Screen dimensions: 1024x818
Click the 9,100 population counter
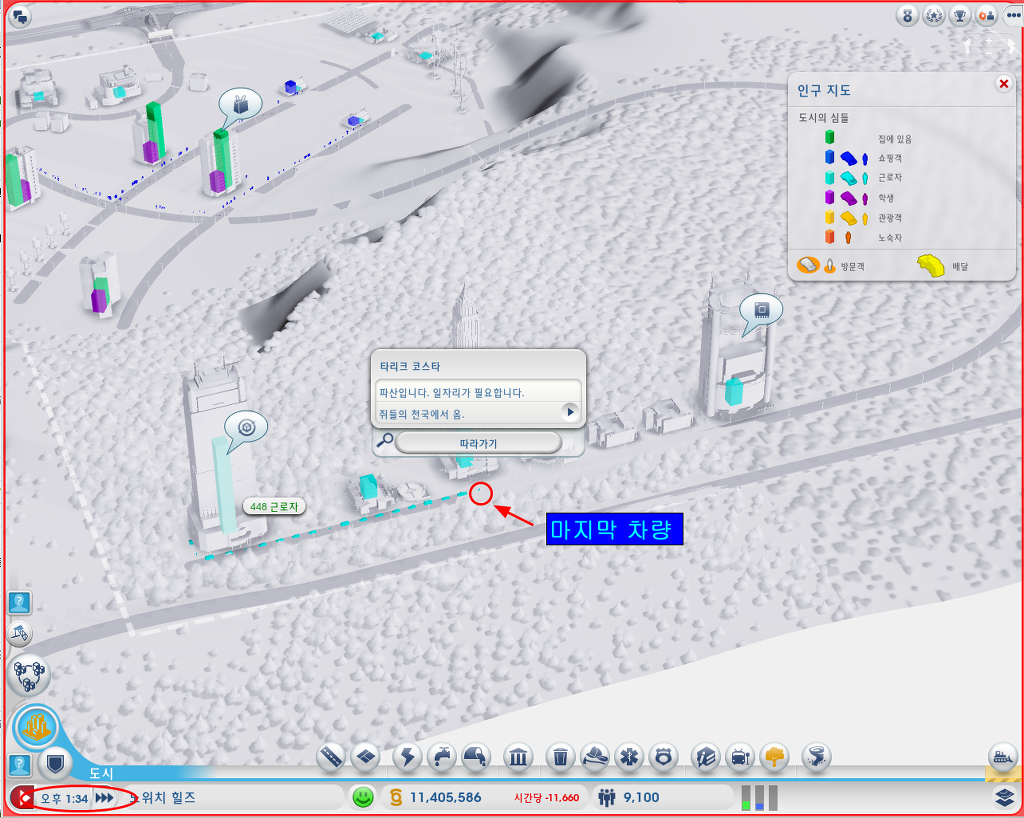(x=641, y=797)
